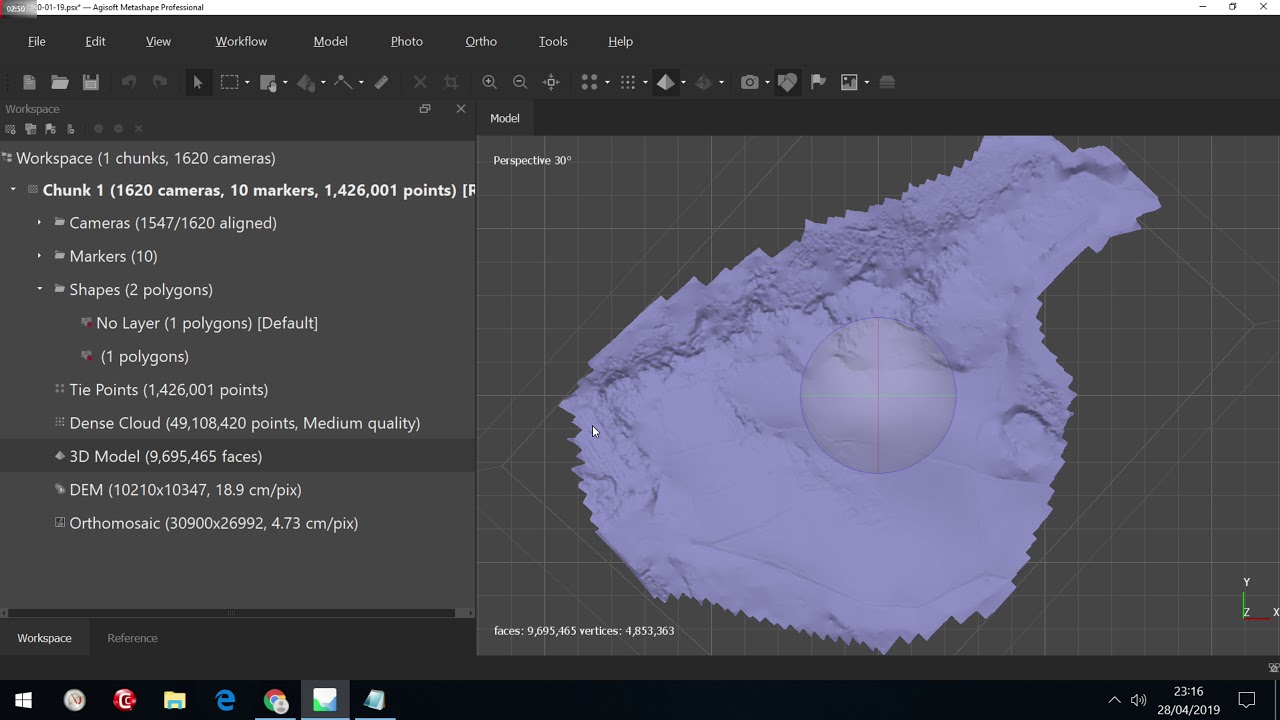The image size is (1280, 720).
Task: Click the Add Scale Bar icon in Workspace toolbar
Action: [x=70, y=129]
